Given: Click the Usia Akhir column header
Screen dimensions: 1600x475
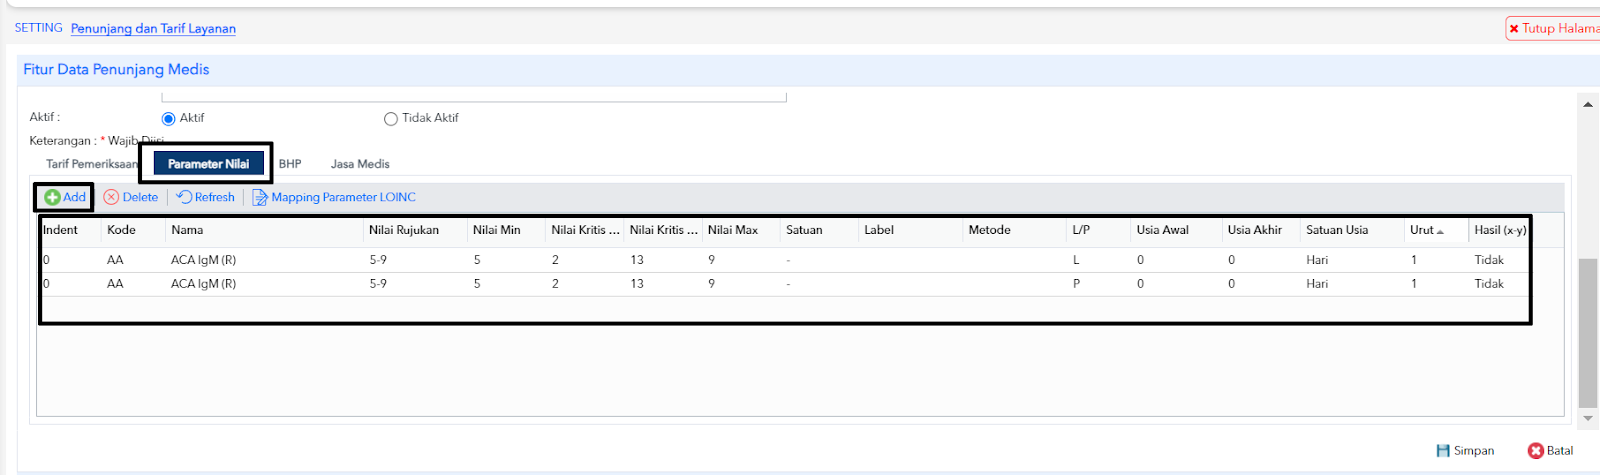Looking at the screenshot, I should click(x=1255, y=230).
